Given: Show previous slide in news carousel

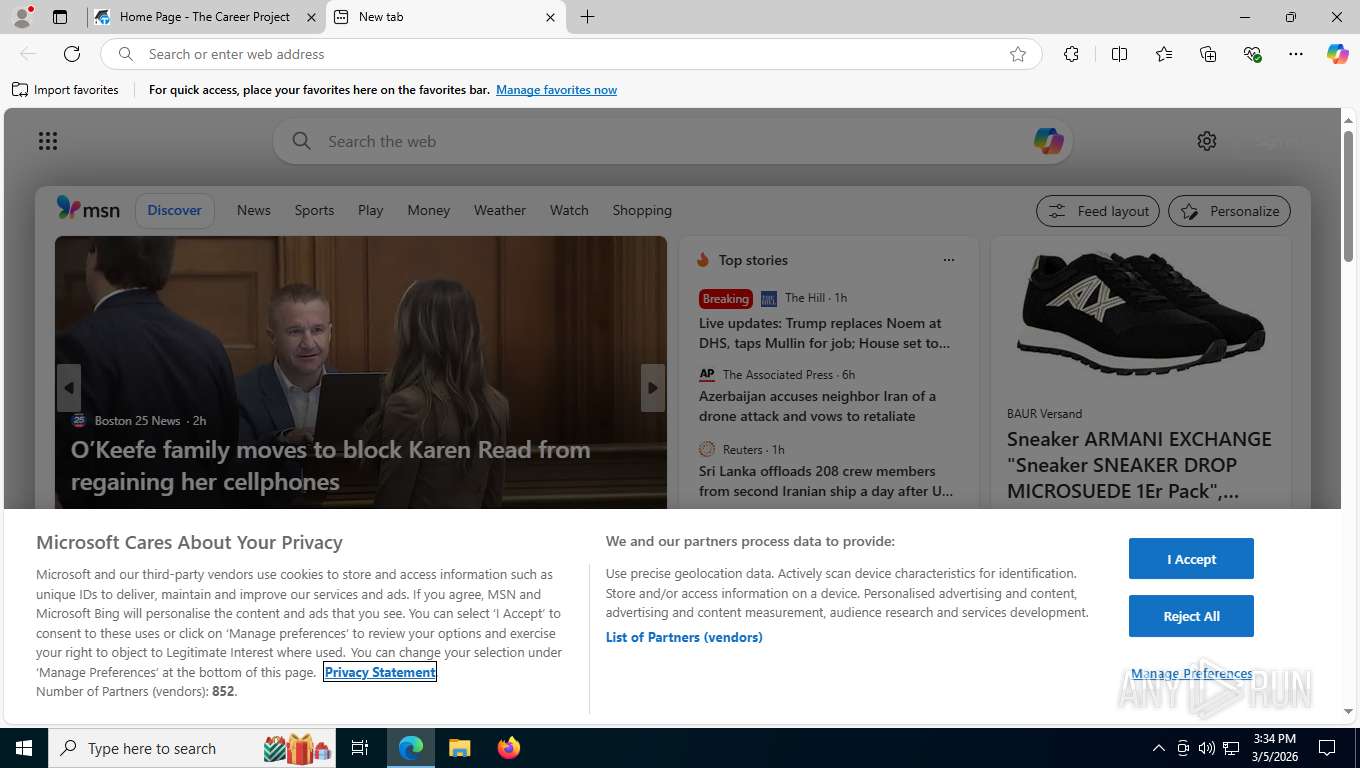Looking at the screenshot, I should [x=69, y=388].
